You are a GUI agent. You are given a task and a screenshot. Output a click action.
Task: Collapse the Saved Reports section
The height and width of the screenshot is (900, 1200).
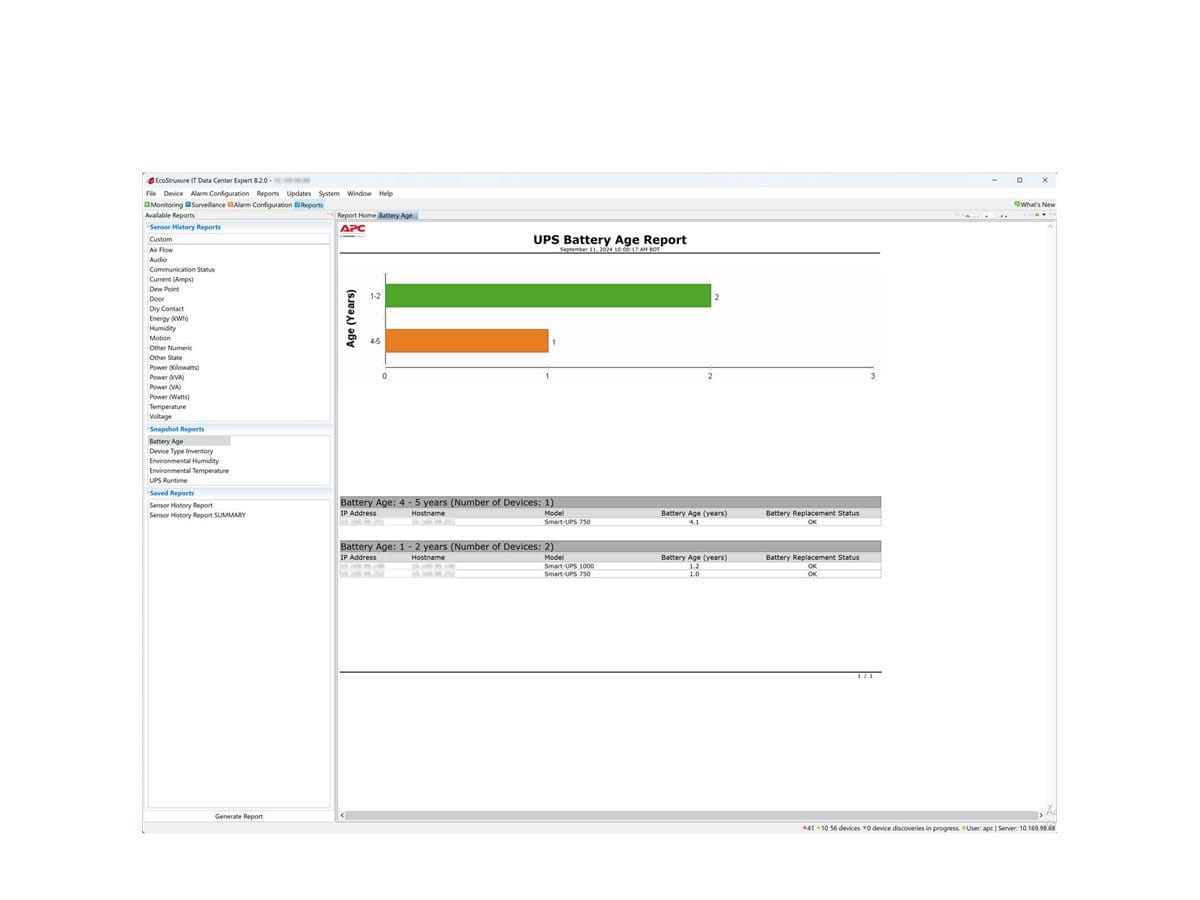pyautogui.click(x=148, y=493)
